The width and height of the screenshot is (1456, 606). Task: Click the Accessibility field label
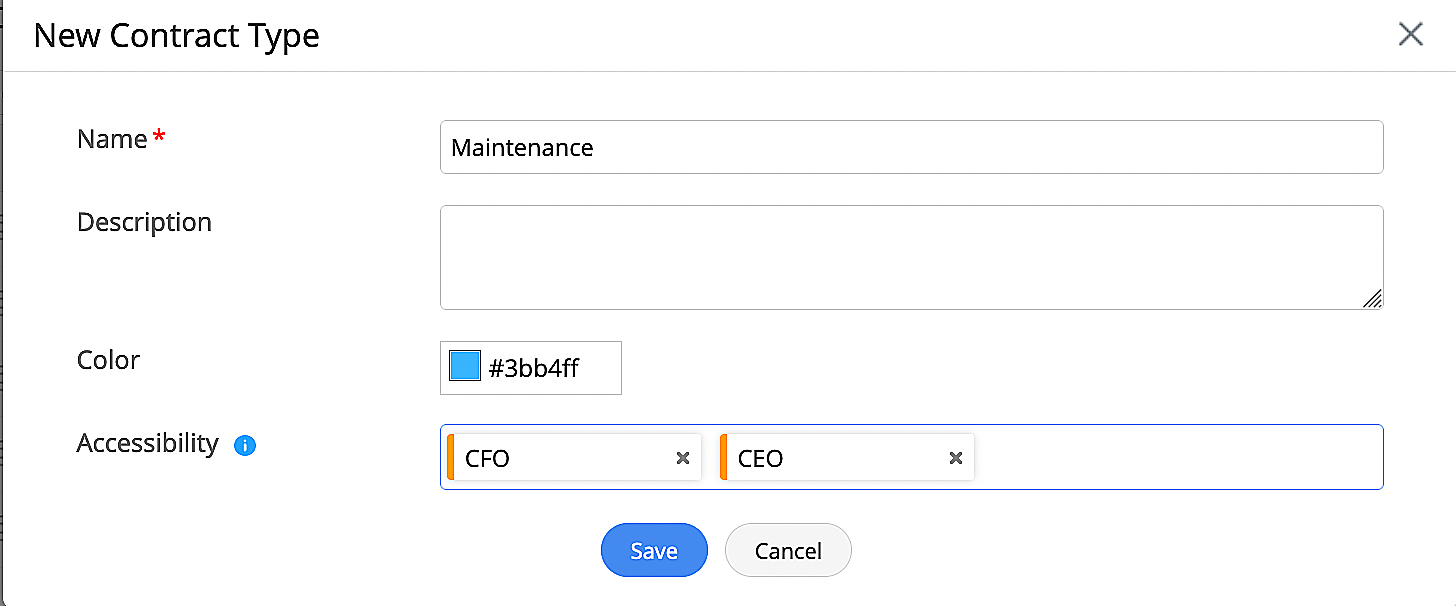tap(147, 443)
